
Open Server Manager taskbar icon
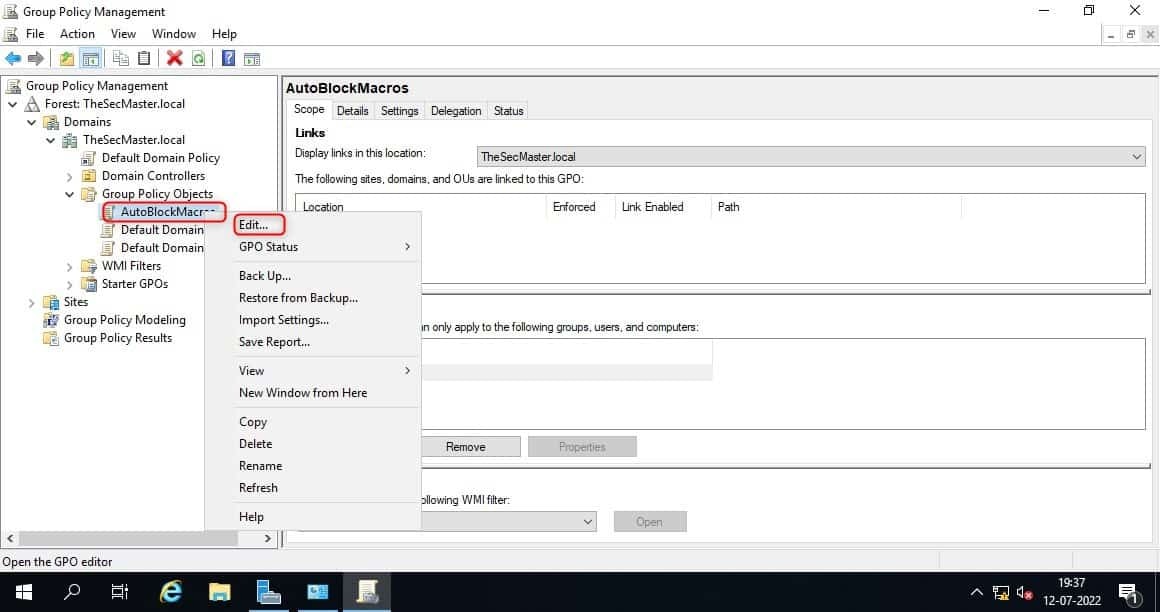pos(269,592)
